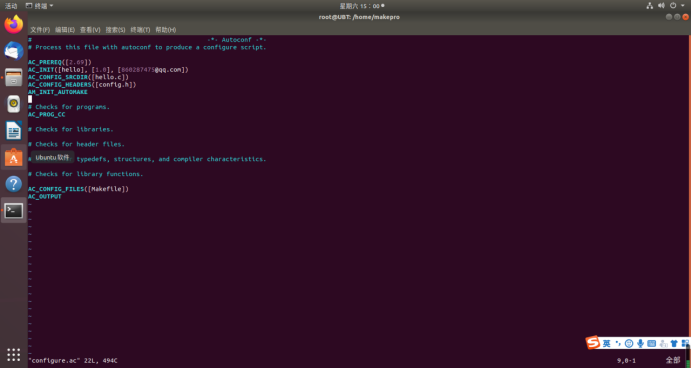Screen dimensions: 691x368
Task: Open the 编辑(E) menu
Action: click(65, 30)
